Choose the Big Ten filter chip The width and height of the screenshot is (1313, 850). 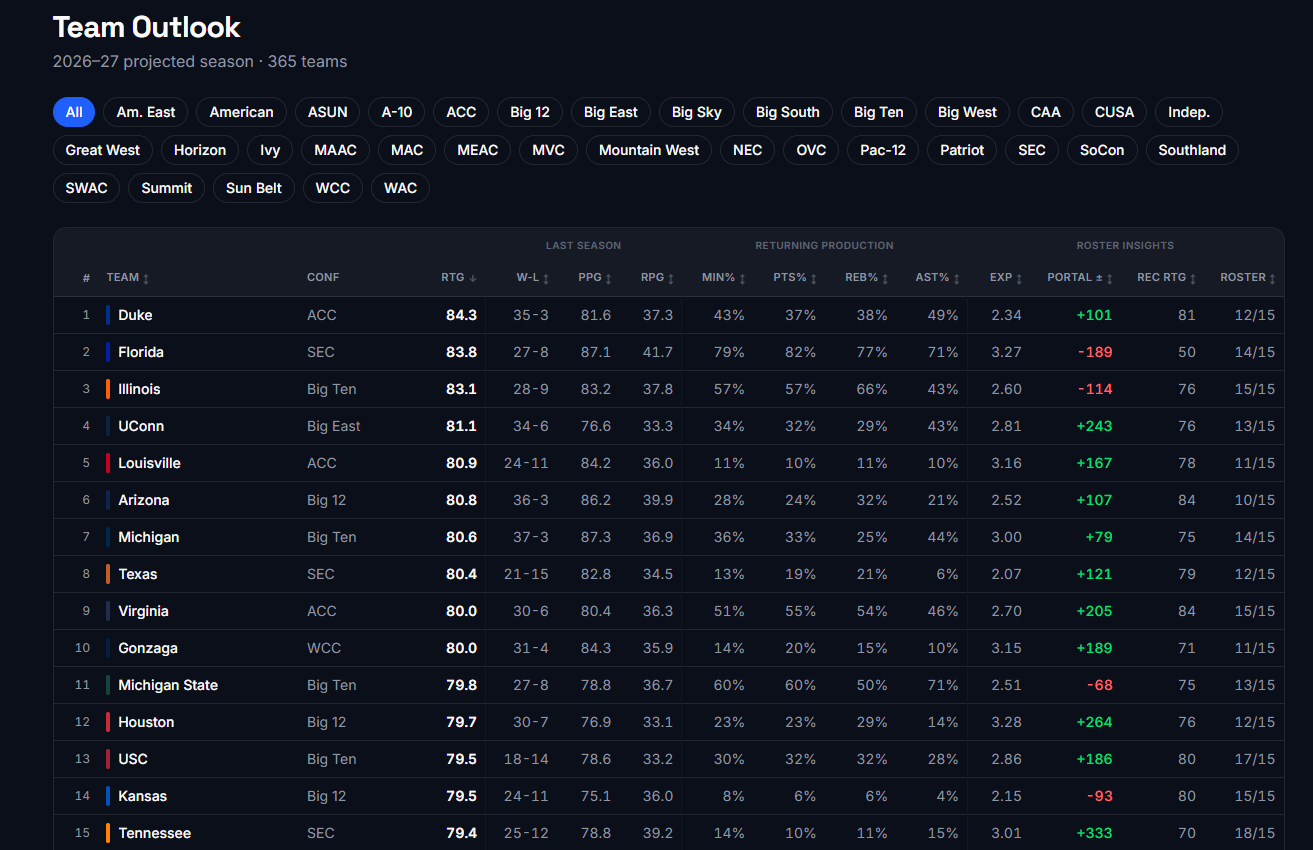(879, 112)
